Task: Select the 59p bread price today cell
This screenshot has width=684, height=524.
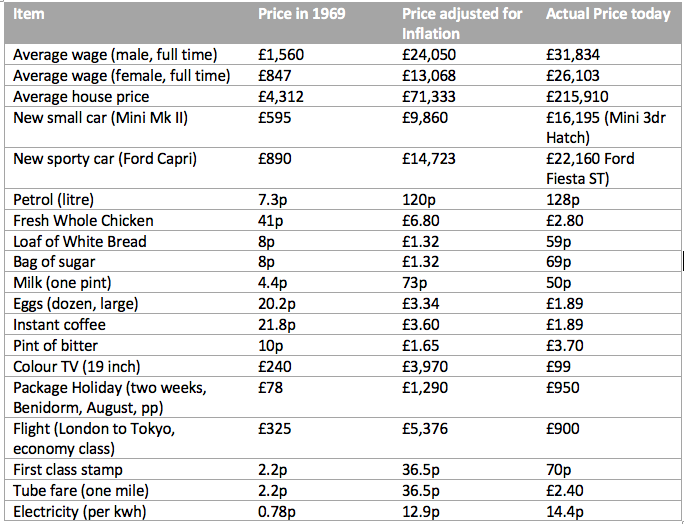Action: tap(558, 242)
